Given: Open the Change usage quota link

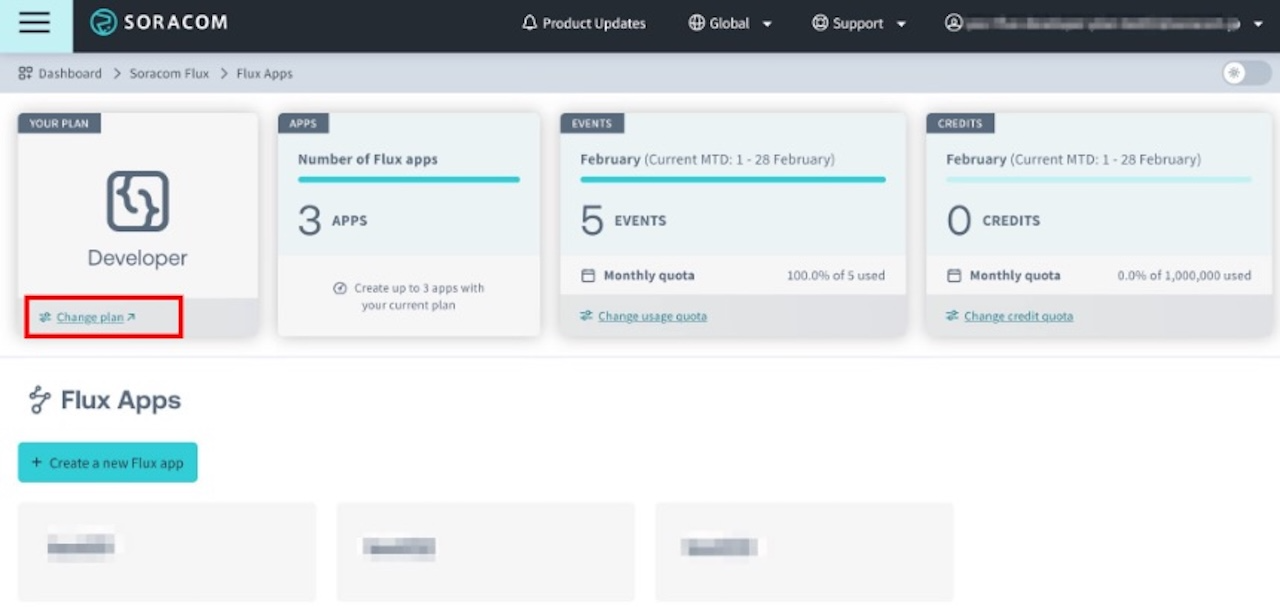Looking at the screenshot, I should click(652, 316).
